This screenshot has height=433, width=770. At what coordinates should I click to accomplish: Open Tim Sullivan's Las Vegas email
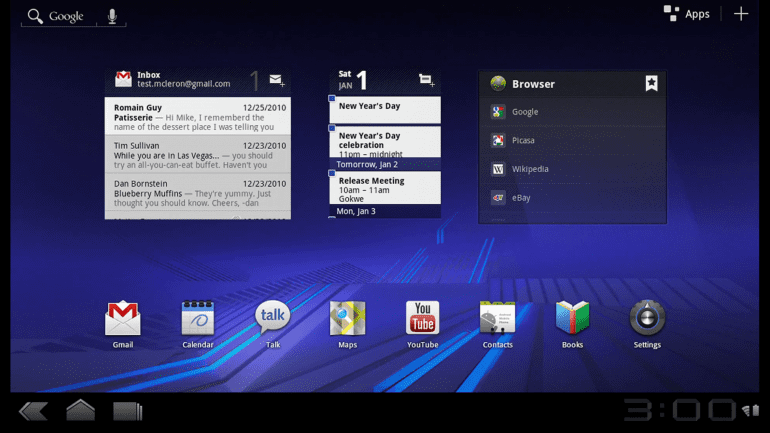pos(198,155)
